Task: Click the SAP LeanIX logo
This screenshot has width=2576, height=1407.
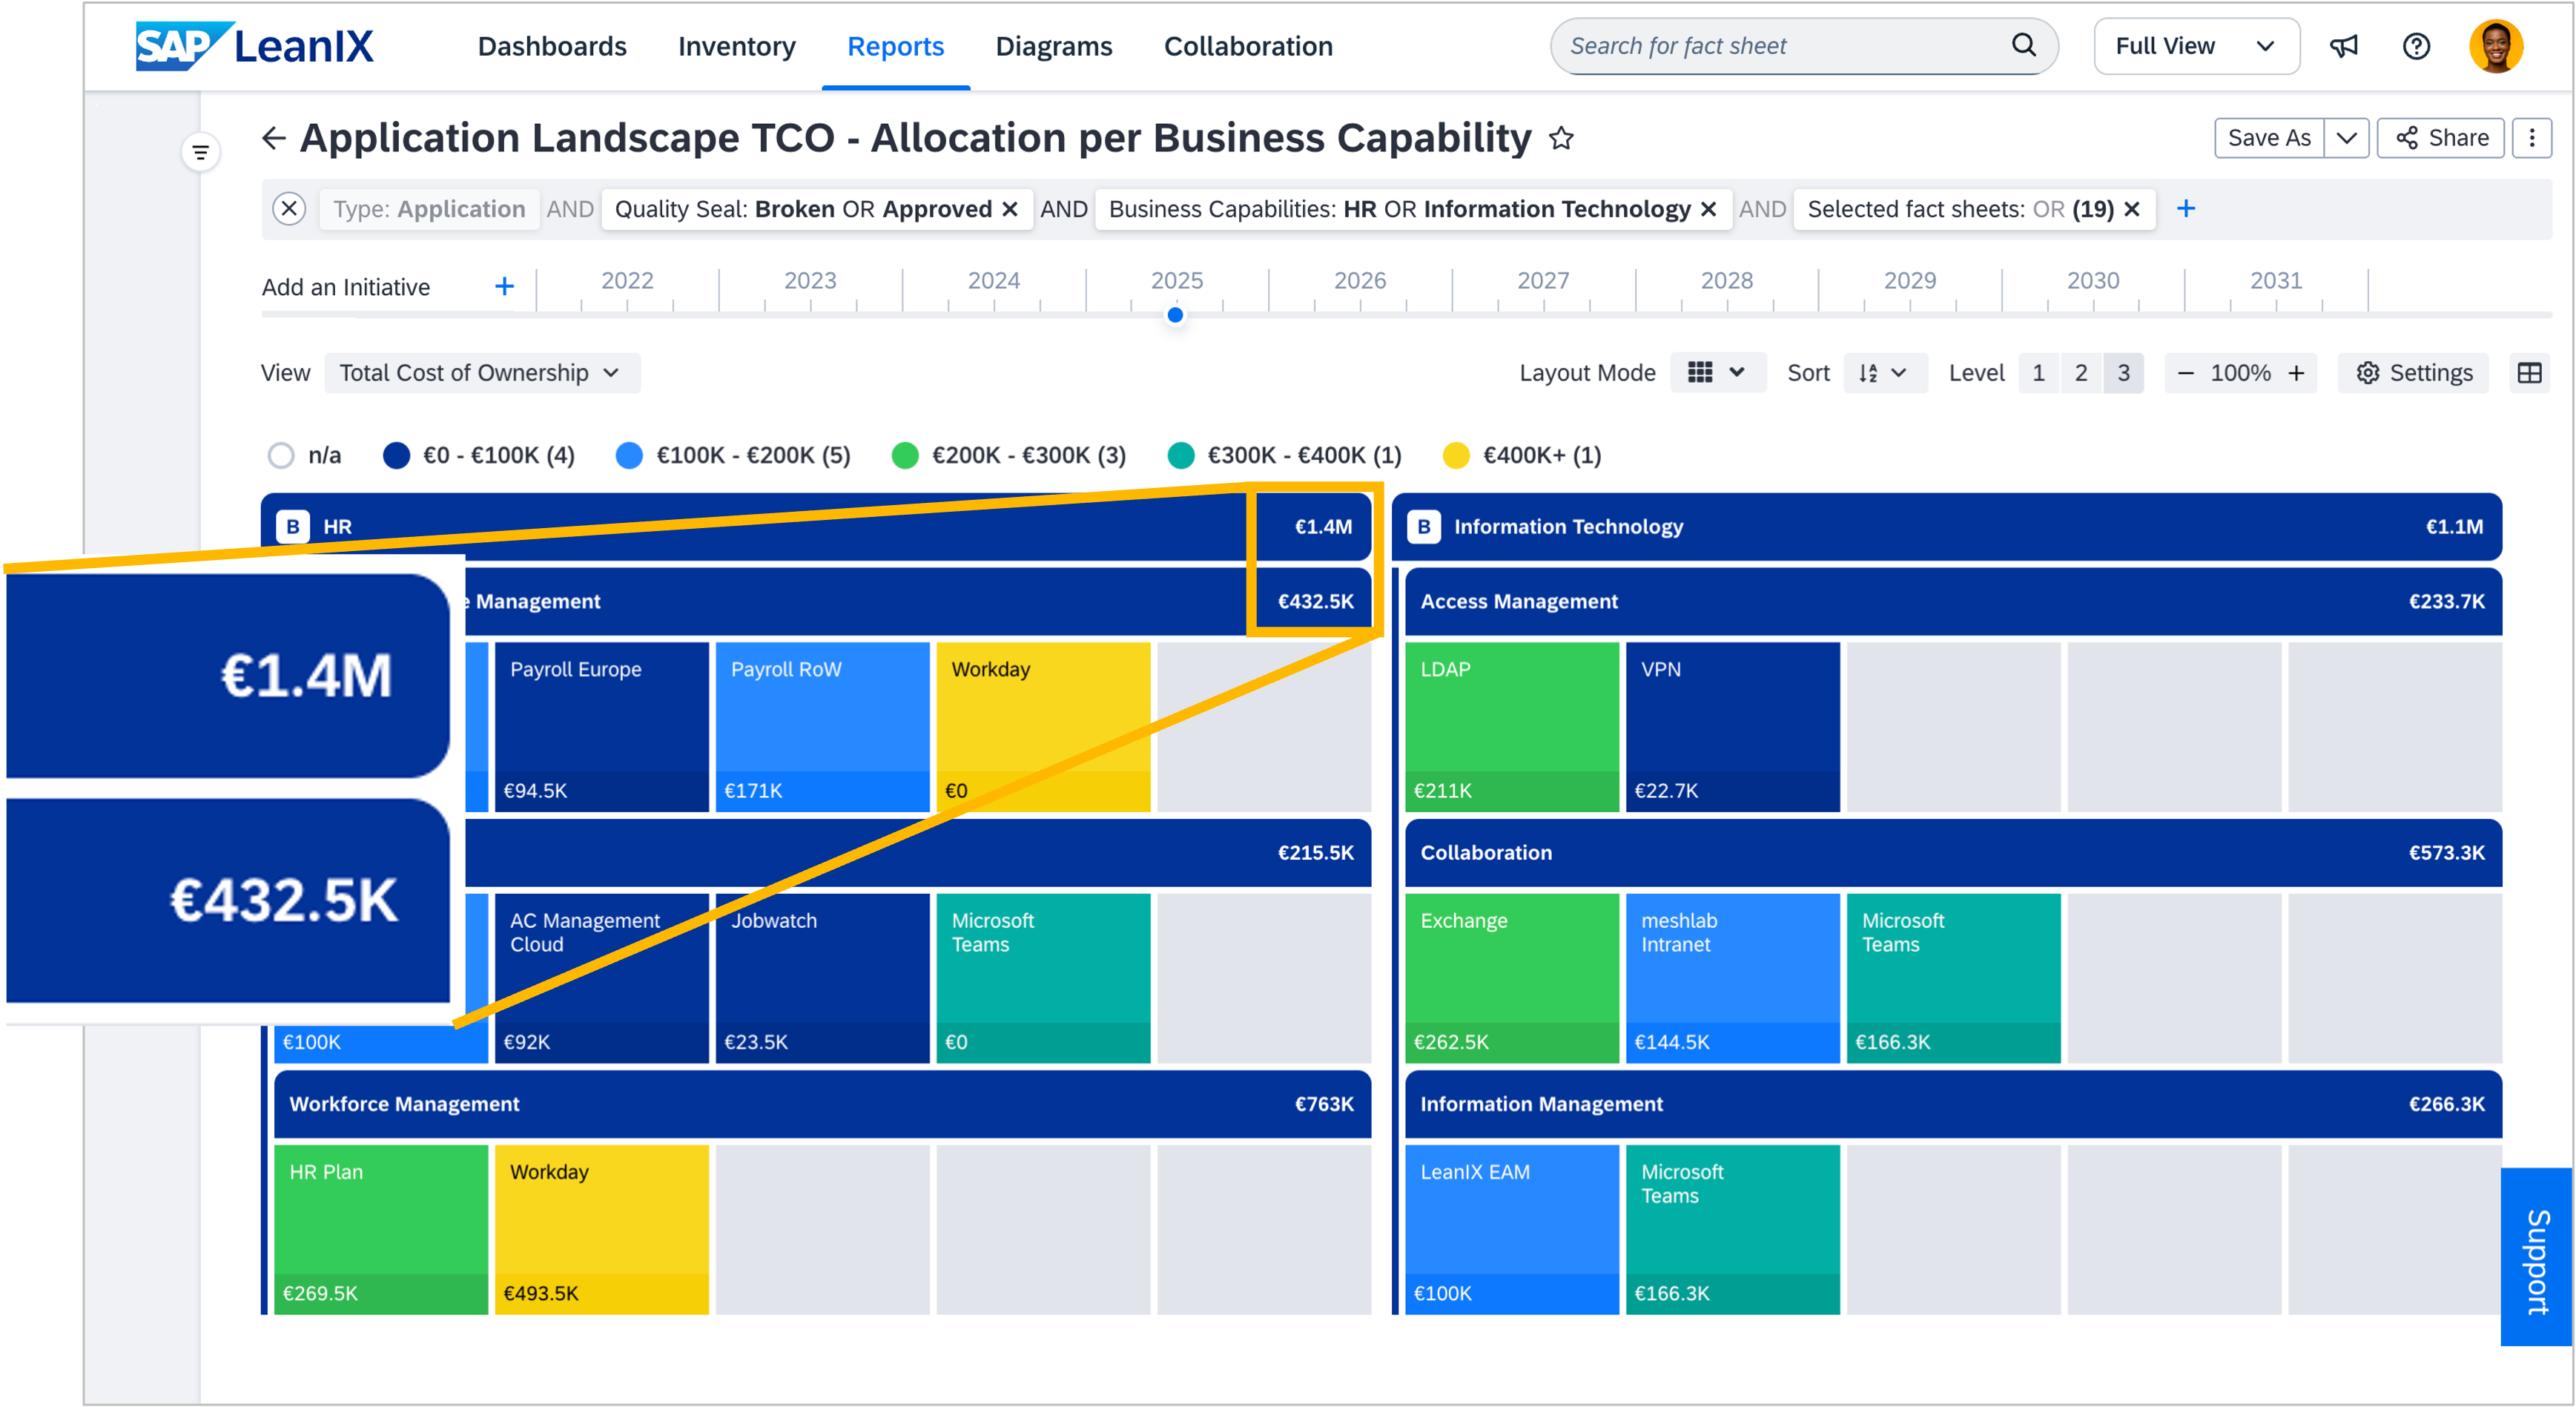Action: [254, 46]
